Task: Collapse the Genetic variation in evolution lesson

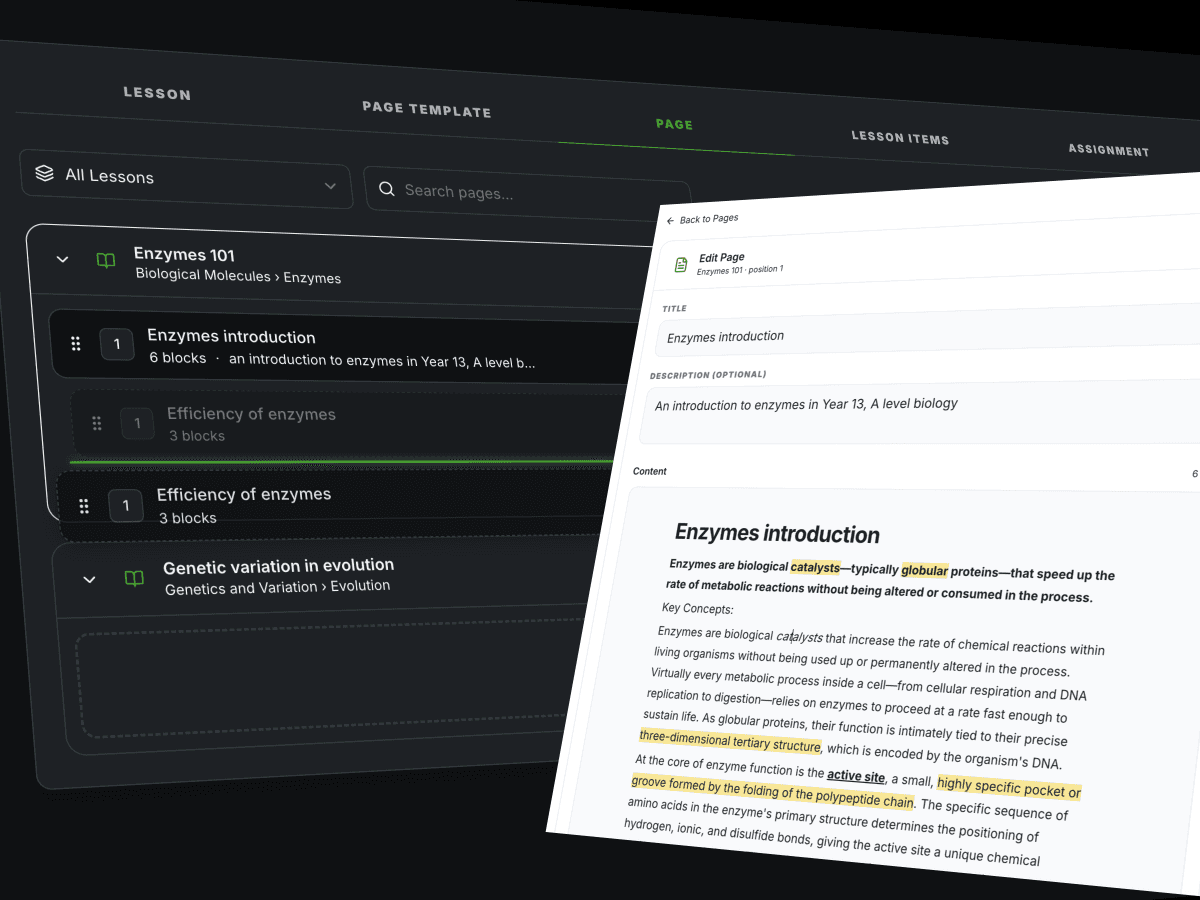Action: [x=89, y=579]
